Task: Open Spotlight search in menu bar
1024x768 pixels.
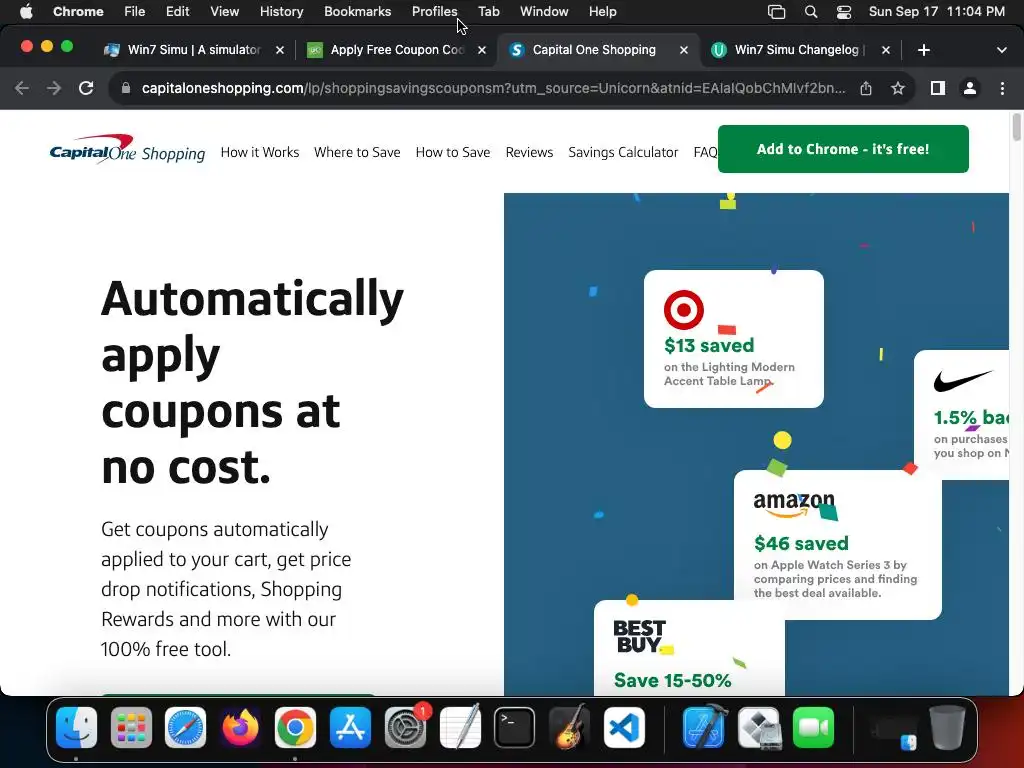Action: (810, 12)
